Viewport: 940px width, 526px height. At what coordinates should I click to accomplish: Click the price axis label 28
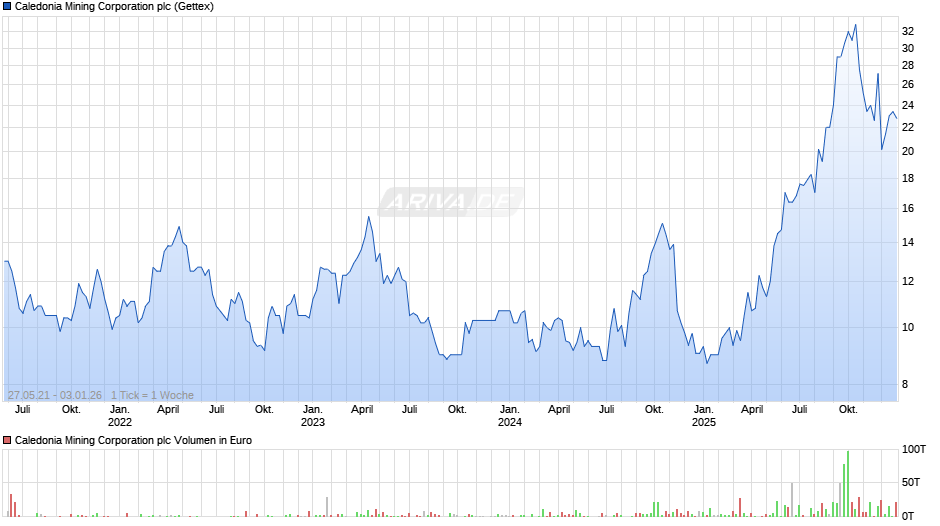(x=908, y=65)
